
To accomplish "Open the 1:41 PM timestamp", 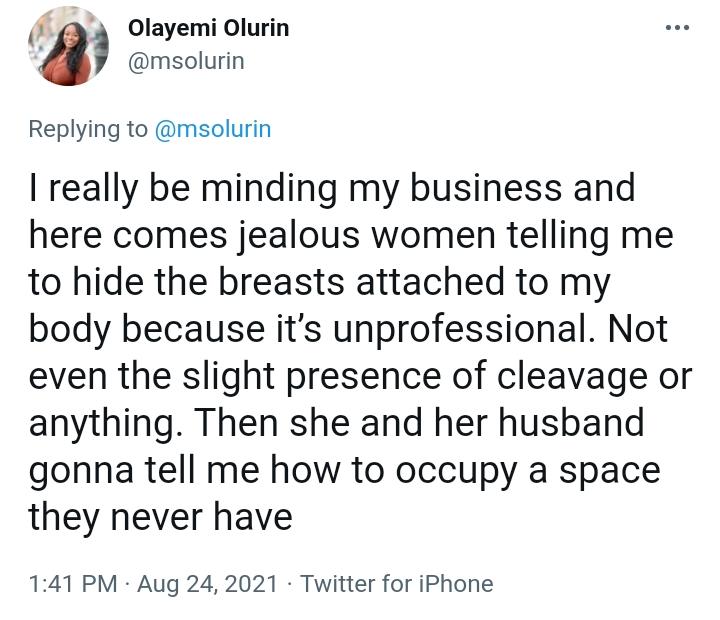I will pyautogui.click(x=73, y=583).
